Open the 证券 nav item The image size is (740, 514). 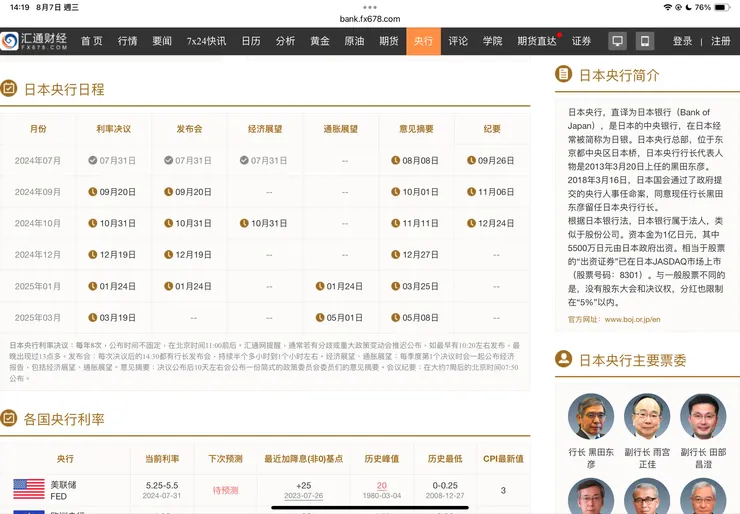pos(581,41)
